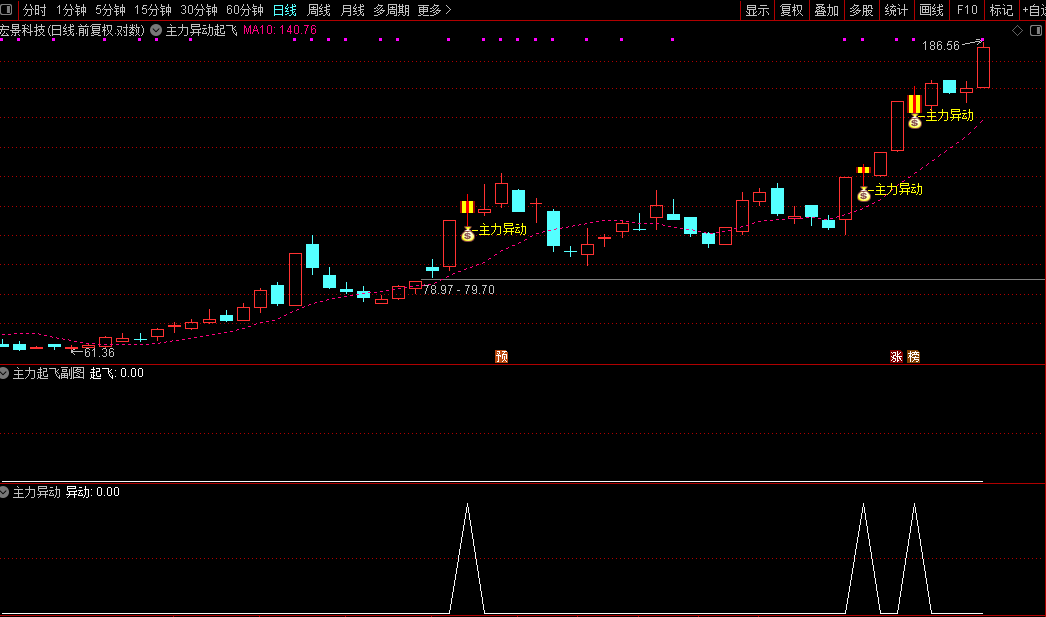Toggle the right side panel icon
1046x617 pixels.
[1036, 31]
